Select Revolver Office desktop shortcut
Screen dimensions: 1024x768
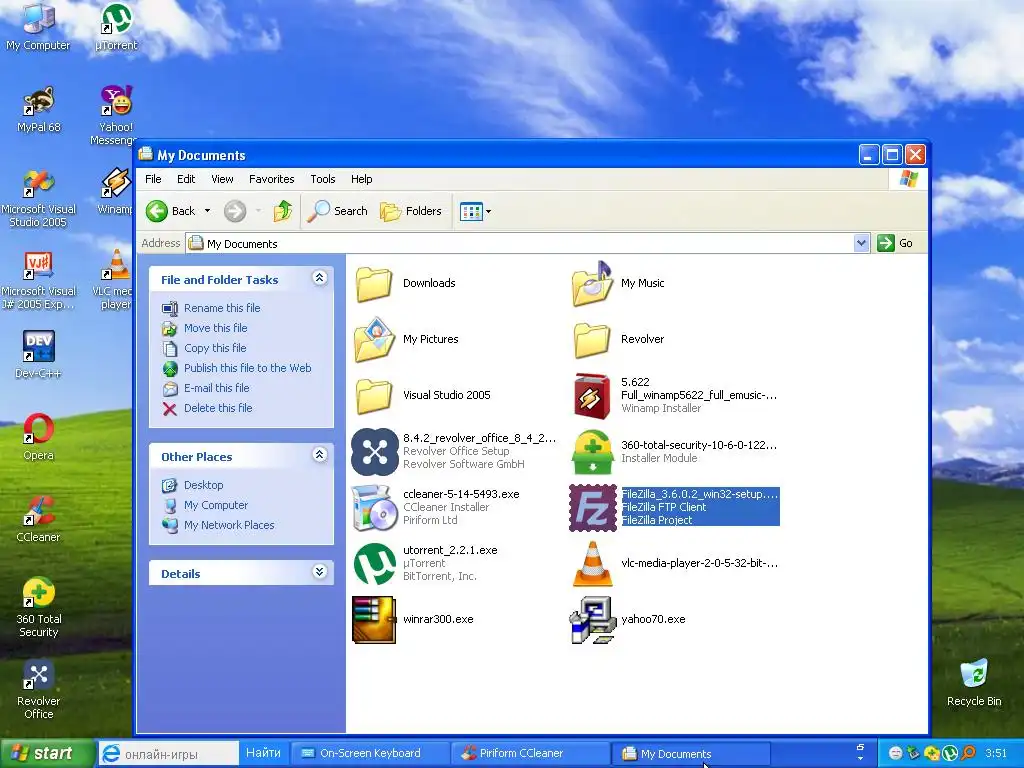[x=38, y=689]
